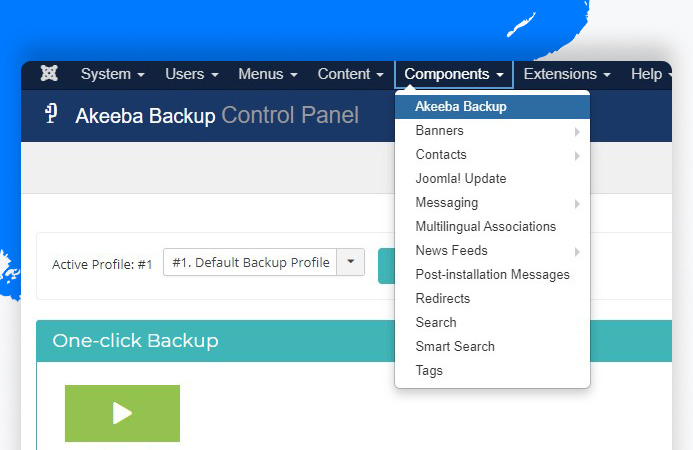
Task: Open the System menu
Action: point(113,74)
